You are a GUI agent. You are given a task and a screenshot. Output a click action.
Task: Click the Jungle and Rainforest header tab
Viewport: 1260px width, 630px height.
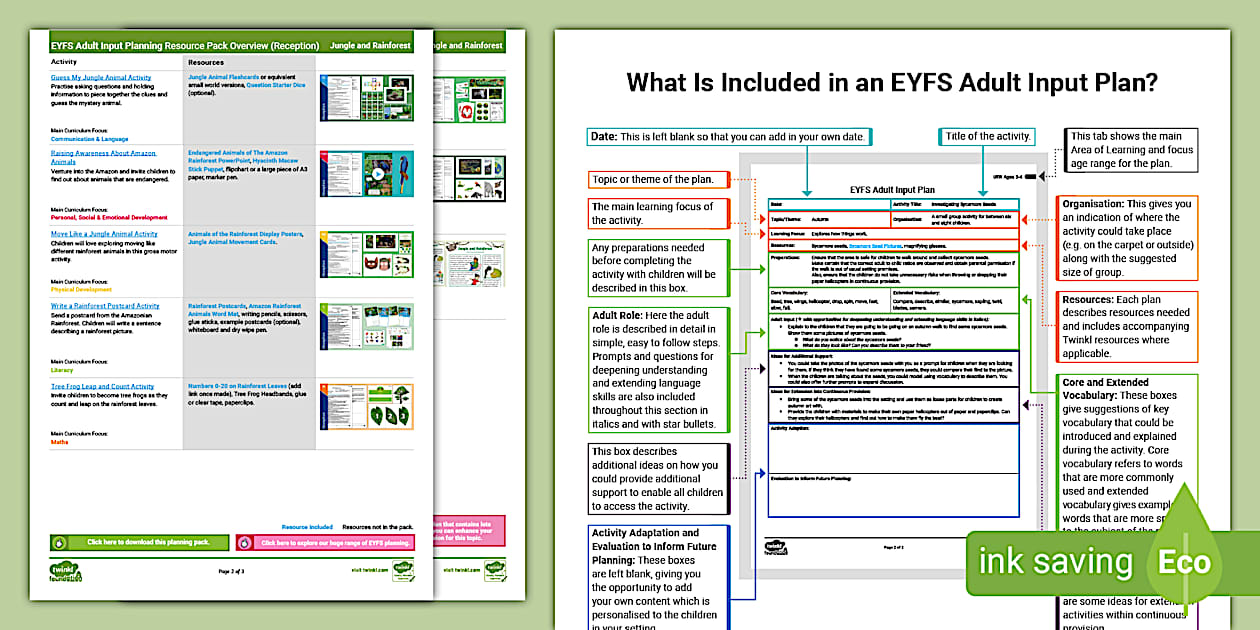pos(370,46)
